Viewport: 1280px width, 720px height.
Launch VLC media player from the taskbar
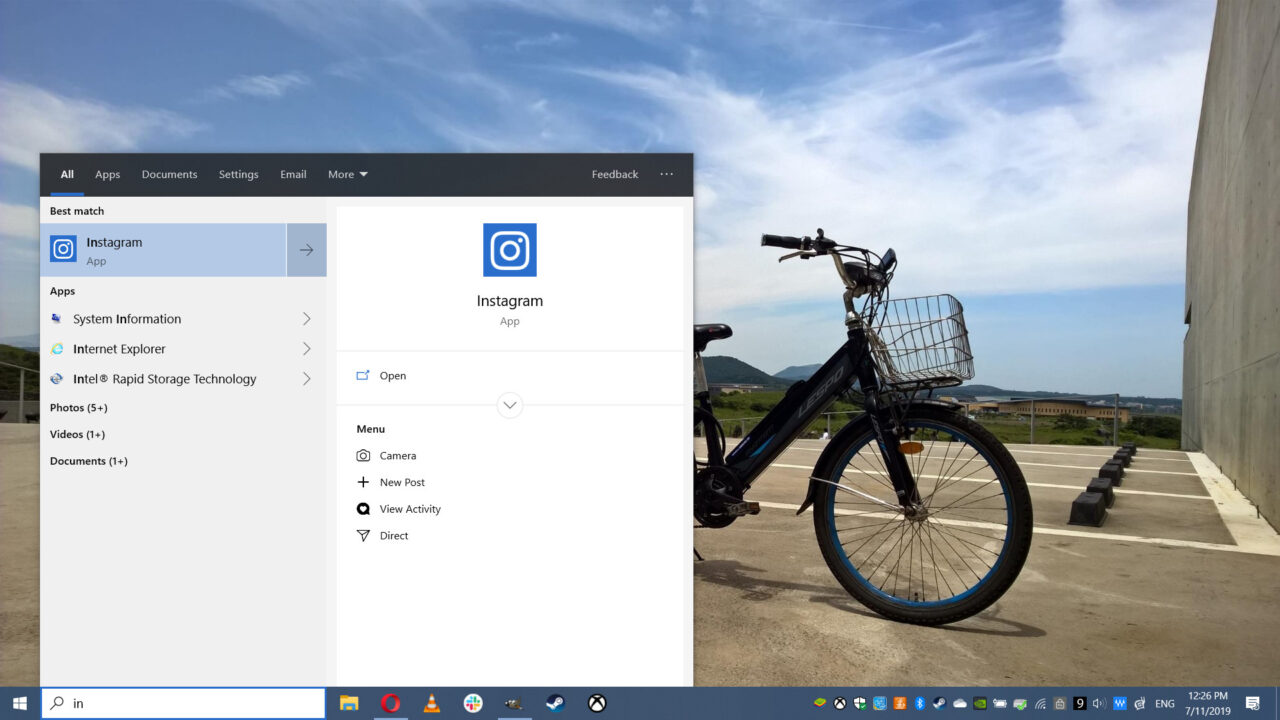(x=431, y=702)
